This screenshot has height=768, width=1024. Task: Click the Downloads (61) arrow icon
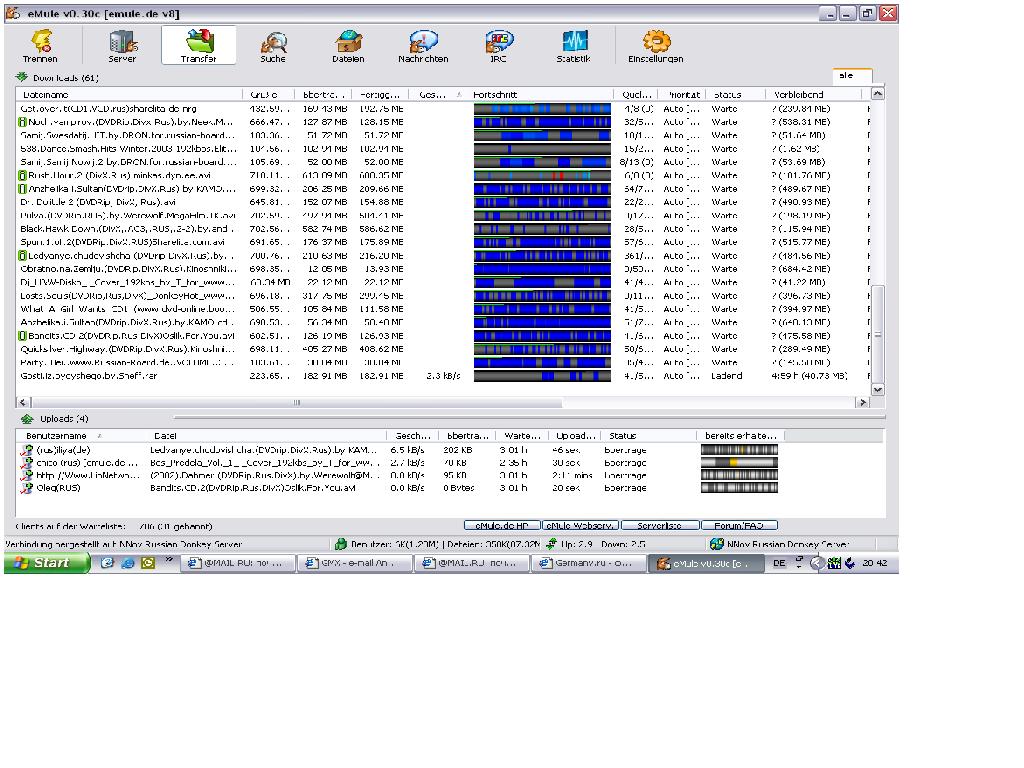pyautogui.click(x=22, y=77)
